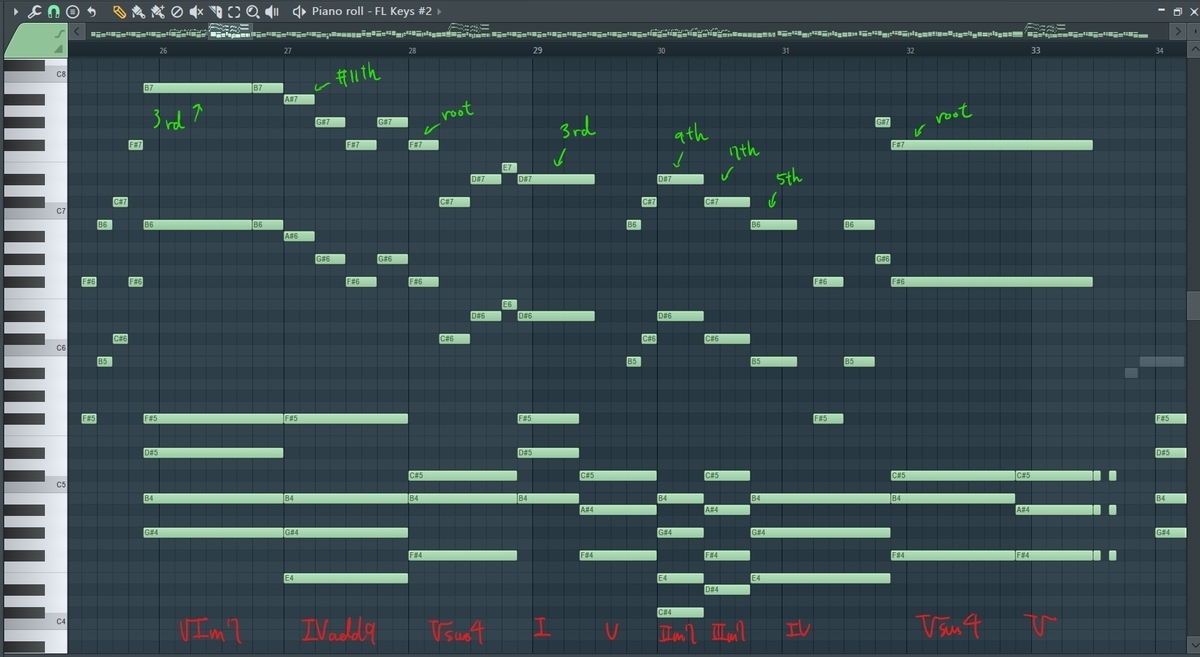Click bar 32 on the timeline ruler
The width and height of the screenshot is (1200, 657).
(x=910, y=50)
